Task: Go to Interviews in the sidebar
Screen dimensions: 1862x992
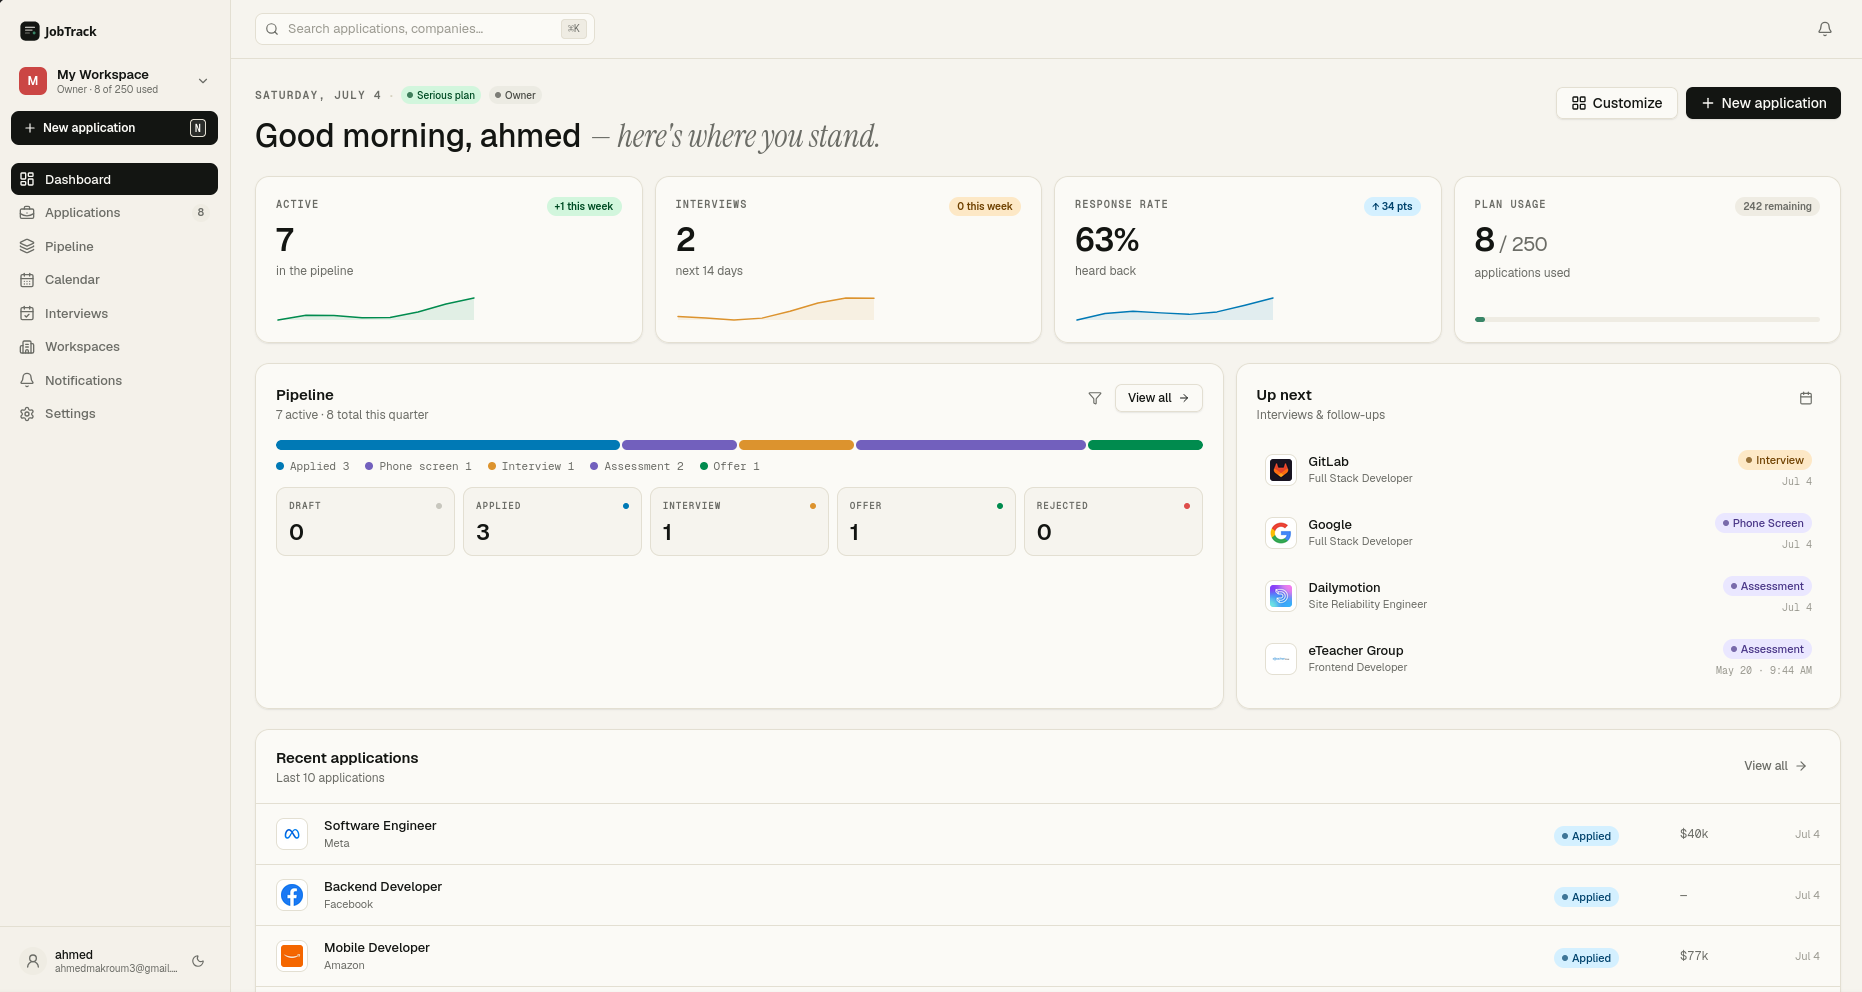Action: tap(114, 313)
